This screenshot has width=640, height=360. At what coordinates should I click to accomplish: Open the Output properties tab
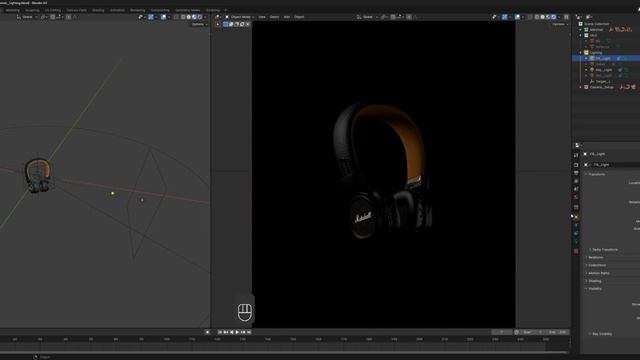[x=576, y=173]
